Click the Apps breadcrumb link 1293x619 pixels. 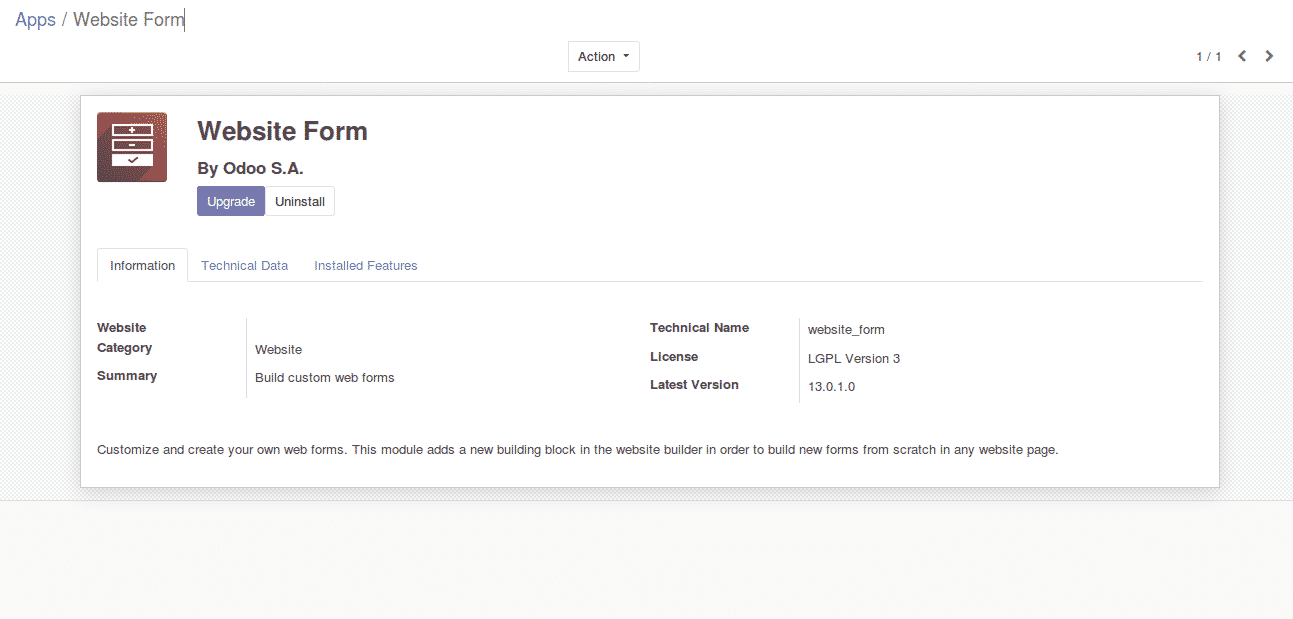point(35,20)
